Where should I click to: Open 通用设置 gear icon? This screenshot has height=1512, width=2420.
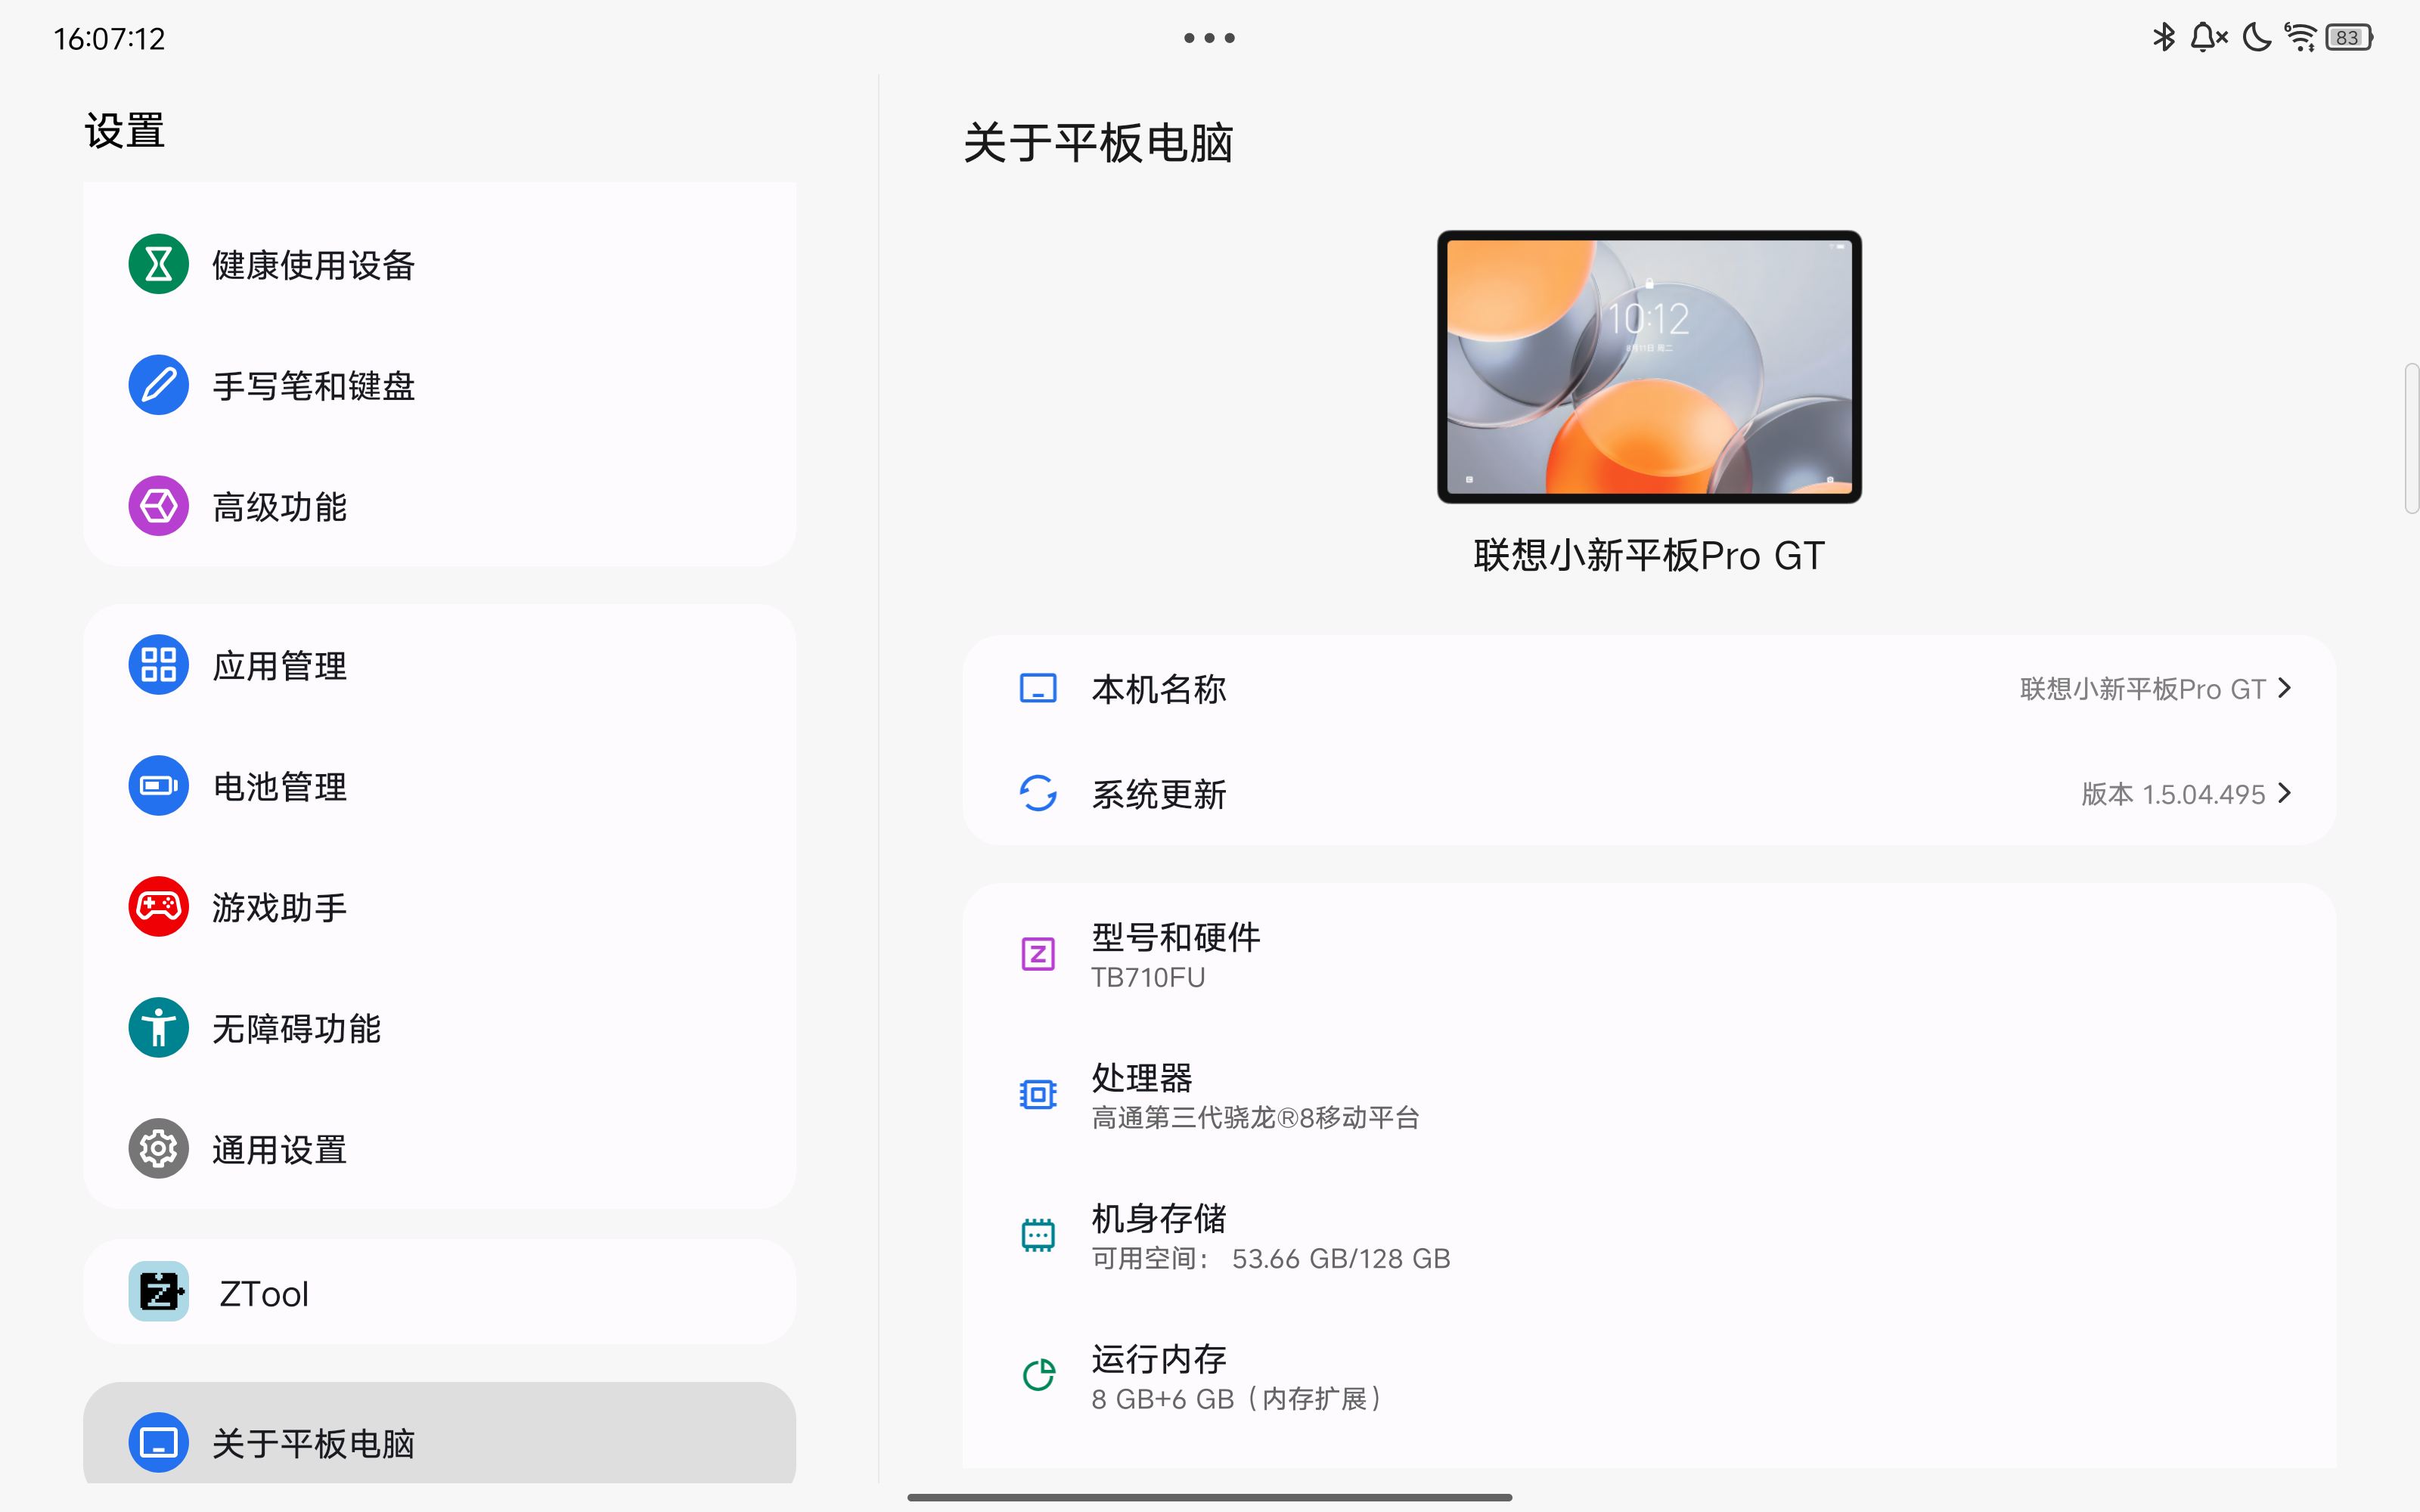tap(158, 1149)
